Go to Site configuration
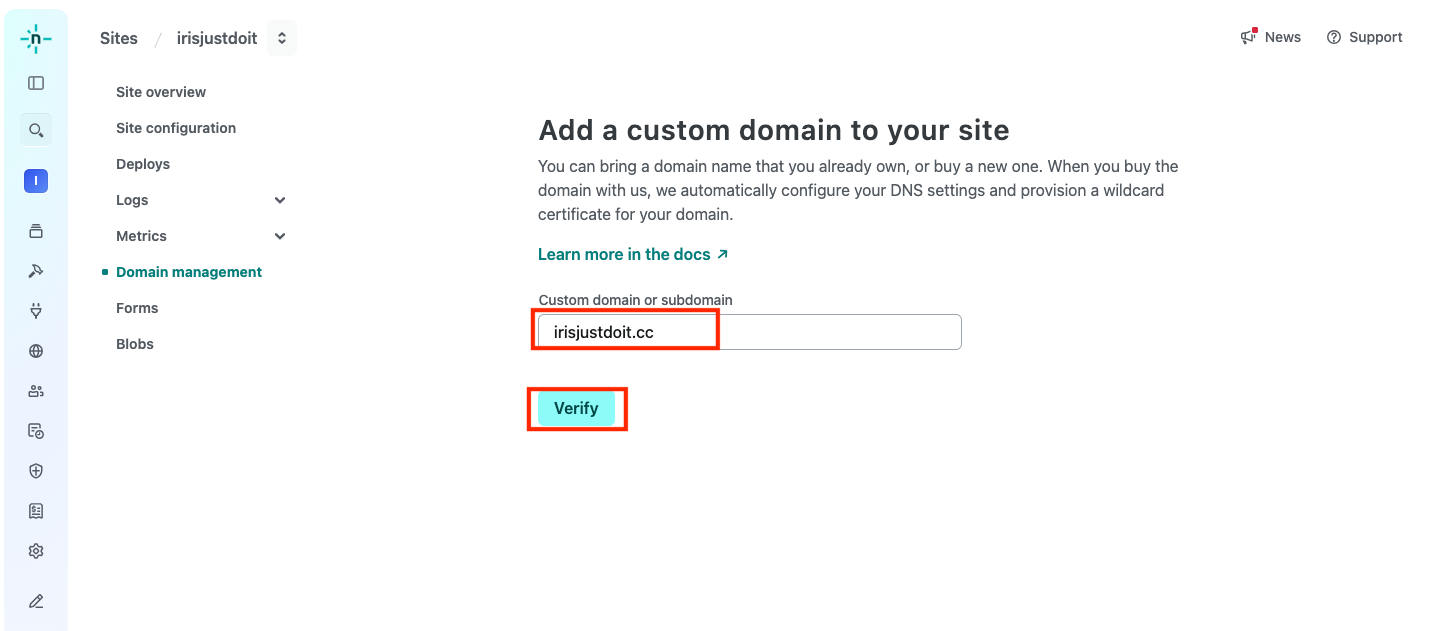 point(176,128)
